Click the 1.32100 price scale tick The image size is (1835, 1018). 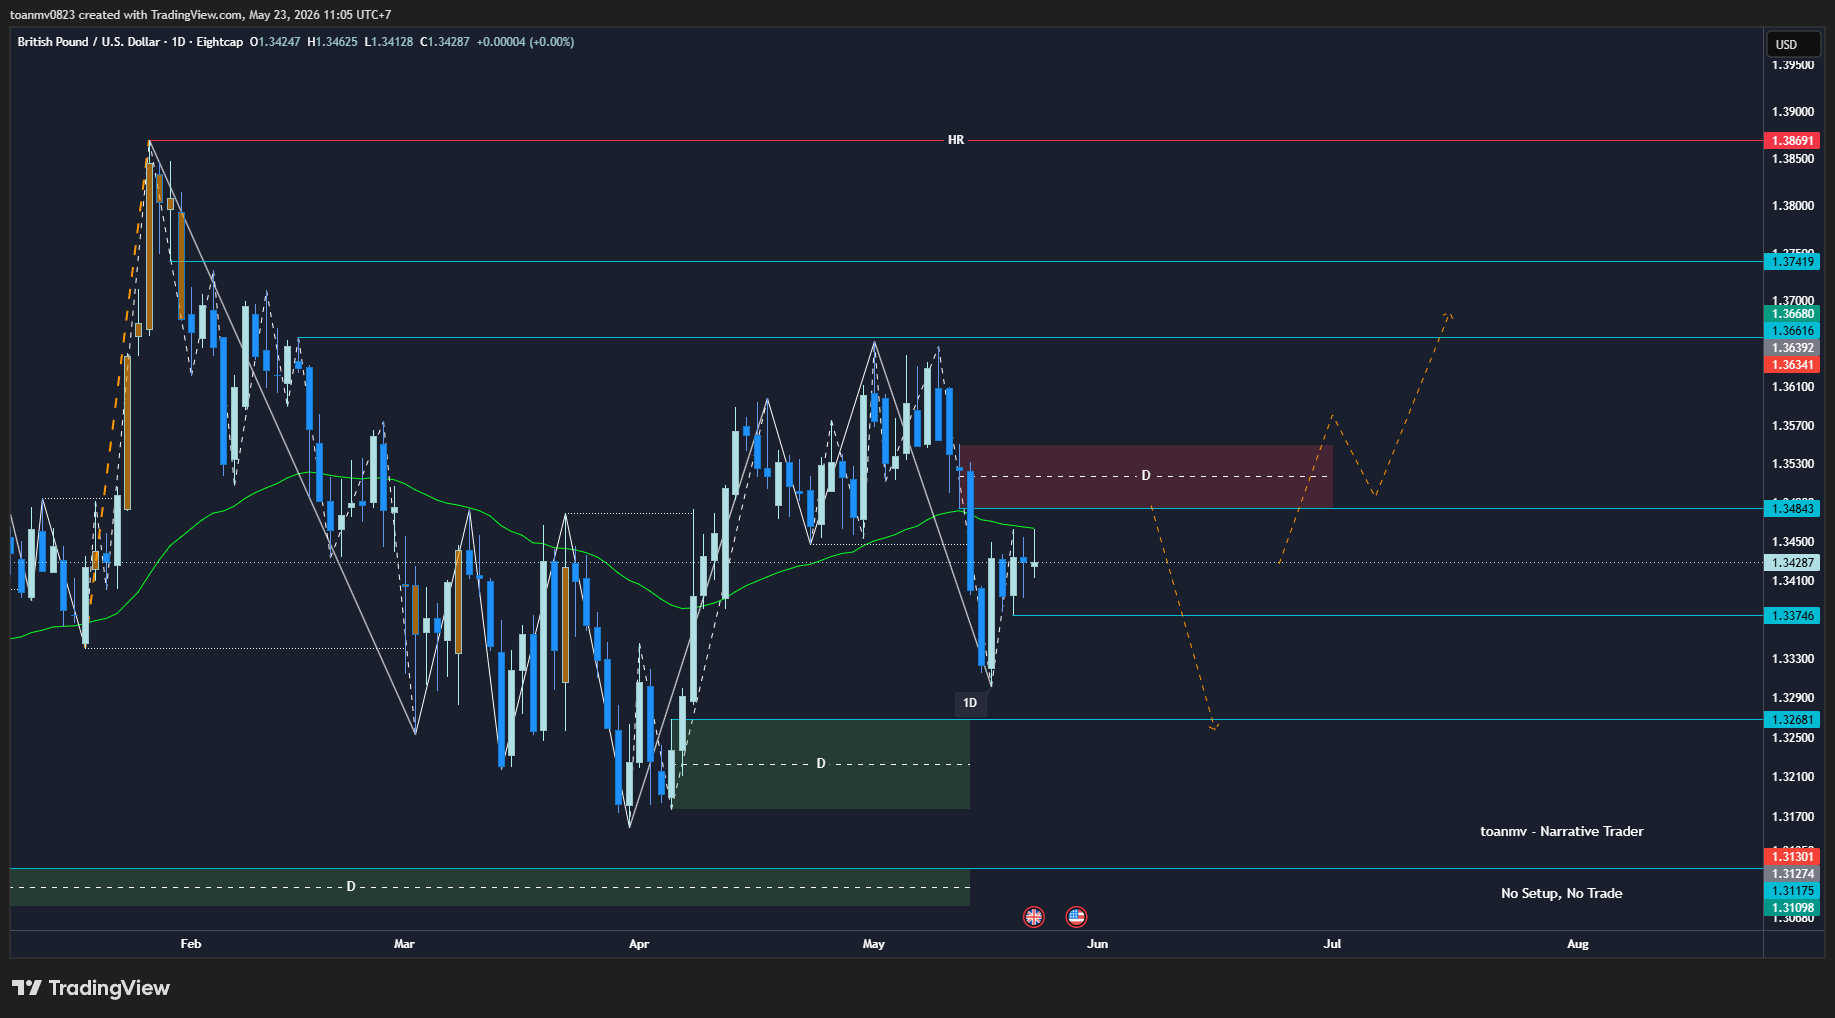tap(1793, 777)
